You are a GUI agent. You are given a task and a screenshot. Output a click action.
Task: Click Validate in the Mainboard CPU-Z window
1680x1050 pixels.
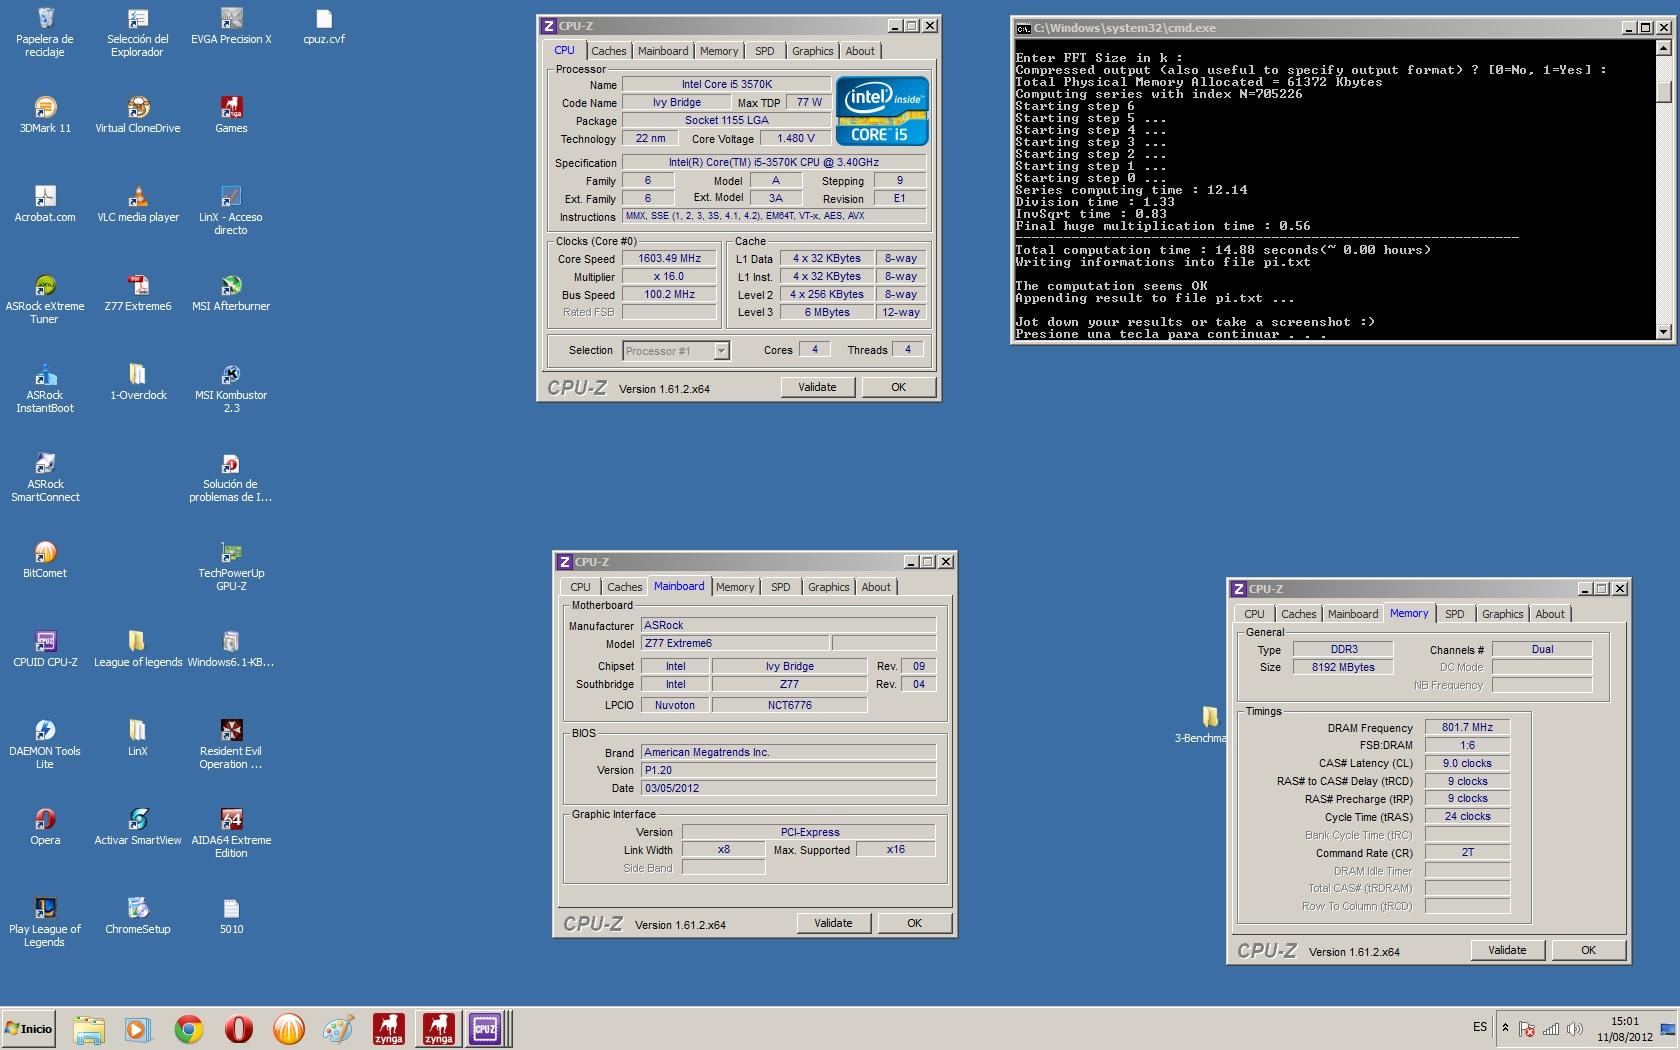(833, 923)
